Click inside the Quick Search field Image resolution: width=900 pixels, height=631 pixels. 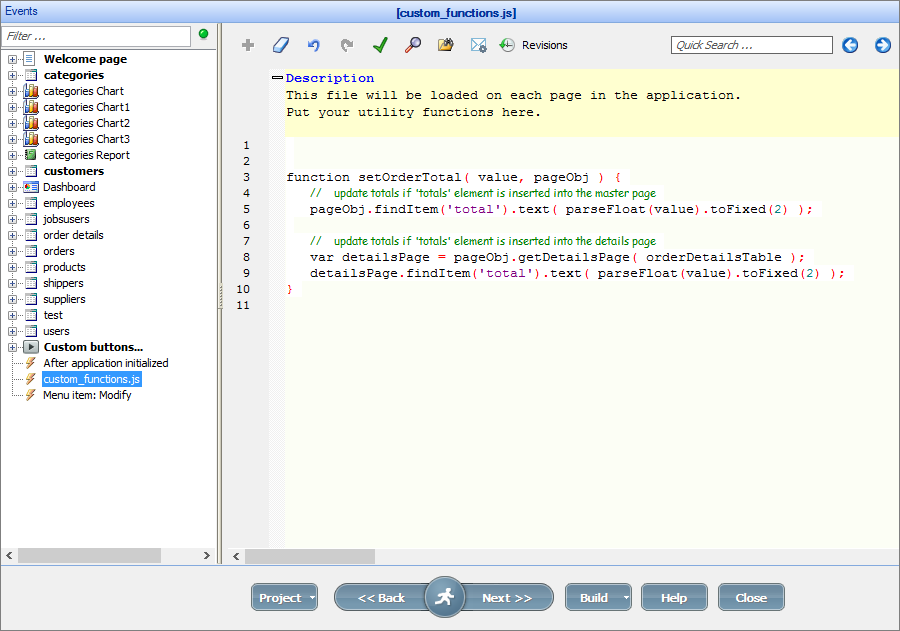click(x=751, y=45)
